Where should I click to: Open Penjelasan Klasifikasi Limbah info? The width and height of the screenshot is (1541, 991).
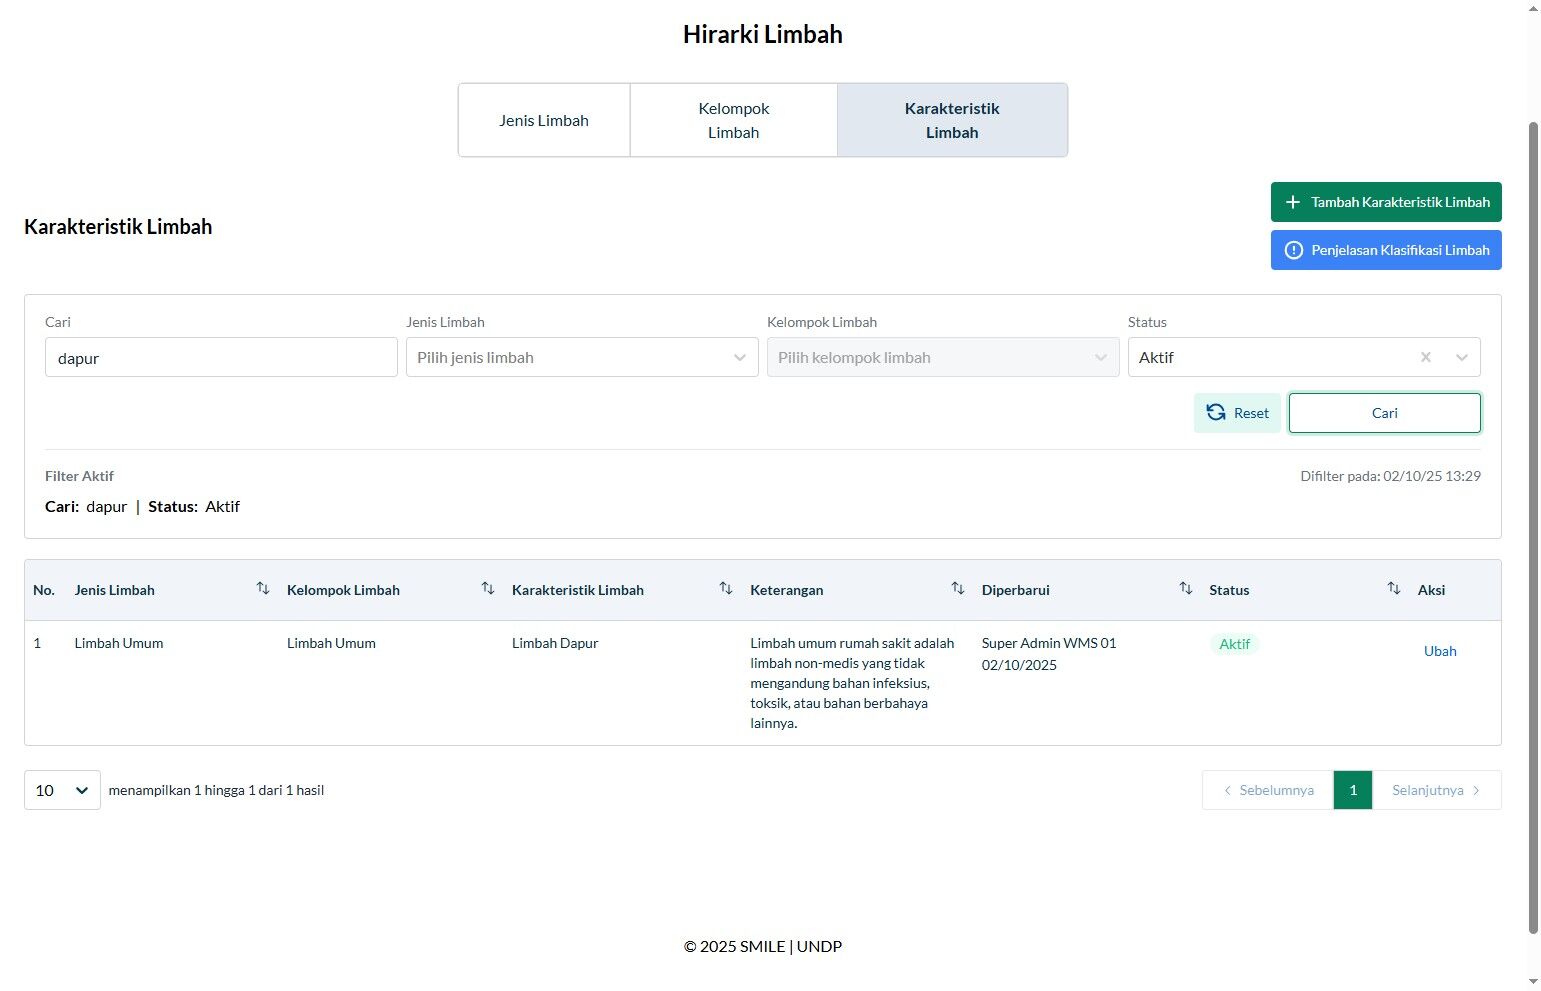tap(1386, 250)
